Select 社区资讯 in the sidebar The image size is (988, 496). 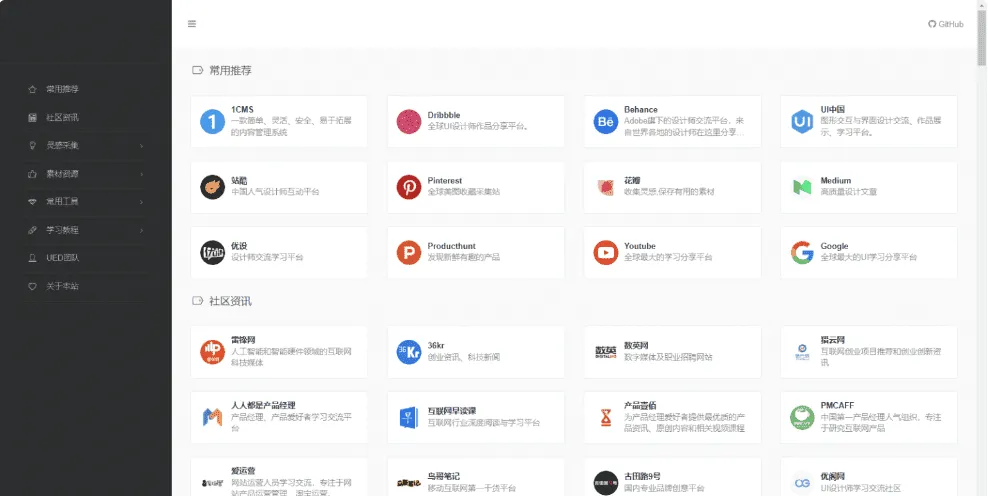62,118
